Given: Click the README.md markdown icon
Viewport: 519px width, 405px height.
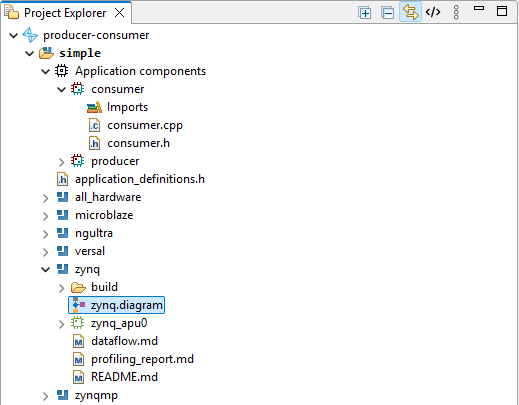Looking at the screenshot, I should pos(78,377).
